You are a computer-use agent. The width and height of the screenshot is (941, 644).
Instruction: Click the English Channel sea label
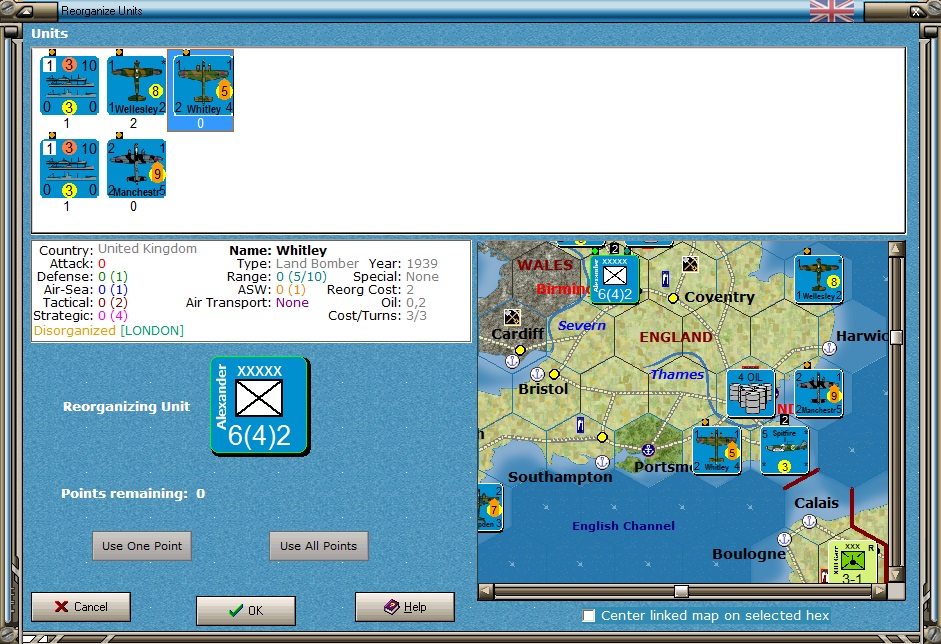623,526
